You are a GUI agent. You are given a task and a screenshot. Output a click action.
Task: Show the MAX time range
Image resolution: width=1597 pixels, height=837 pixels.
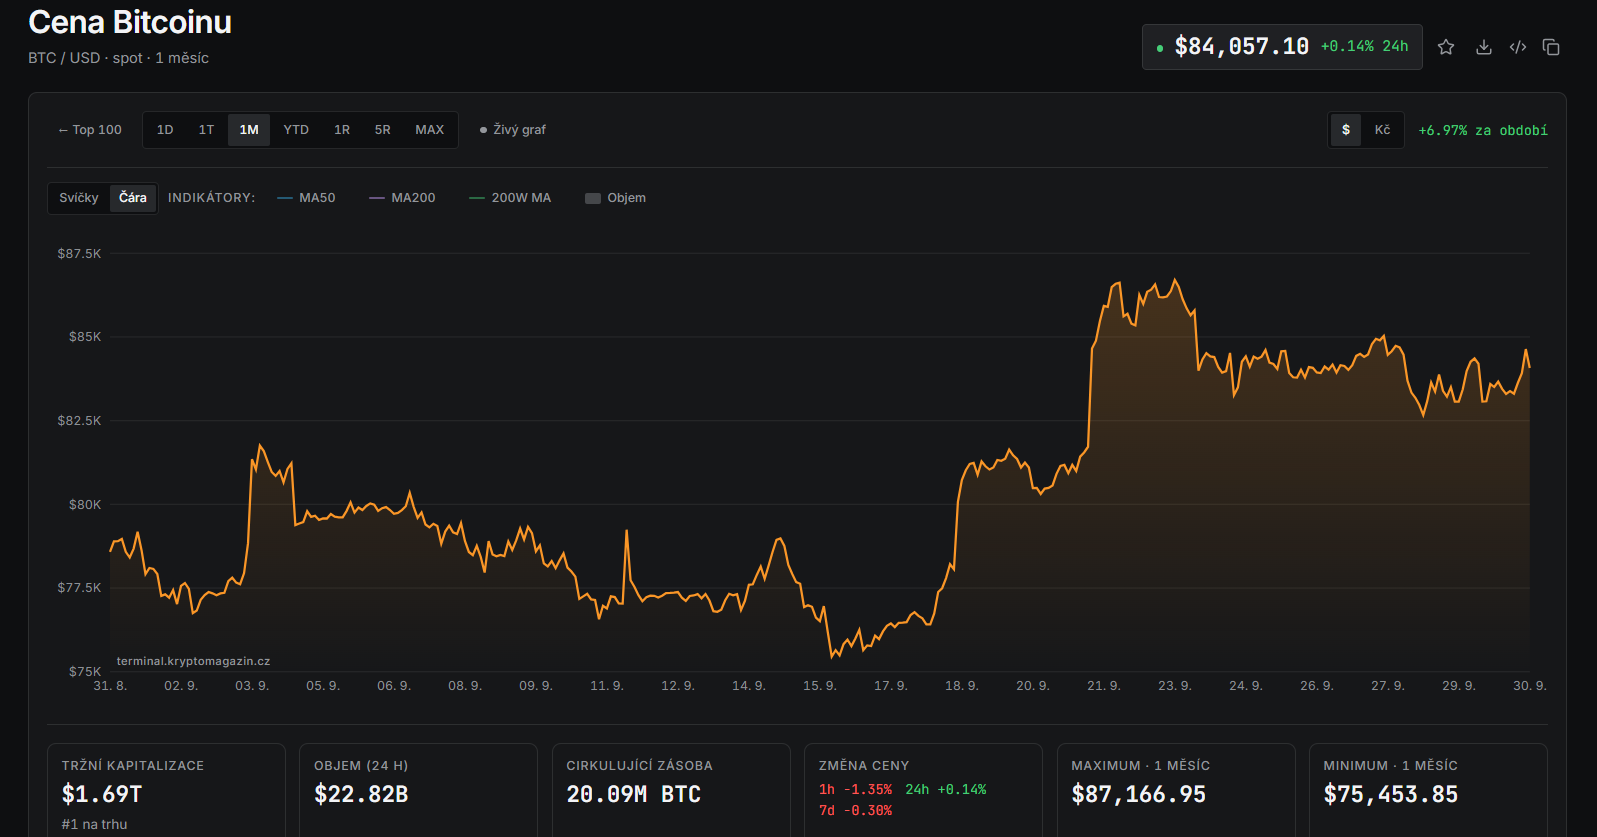pyautogui.click(x=430, y=130)
